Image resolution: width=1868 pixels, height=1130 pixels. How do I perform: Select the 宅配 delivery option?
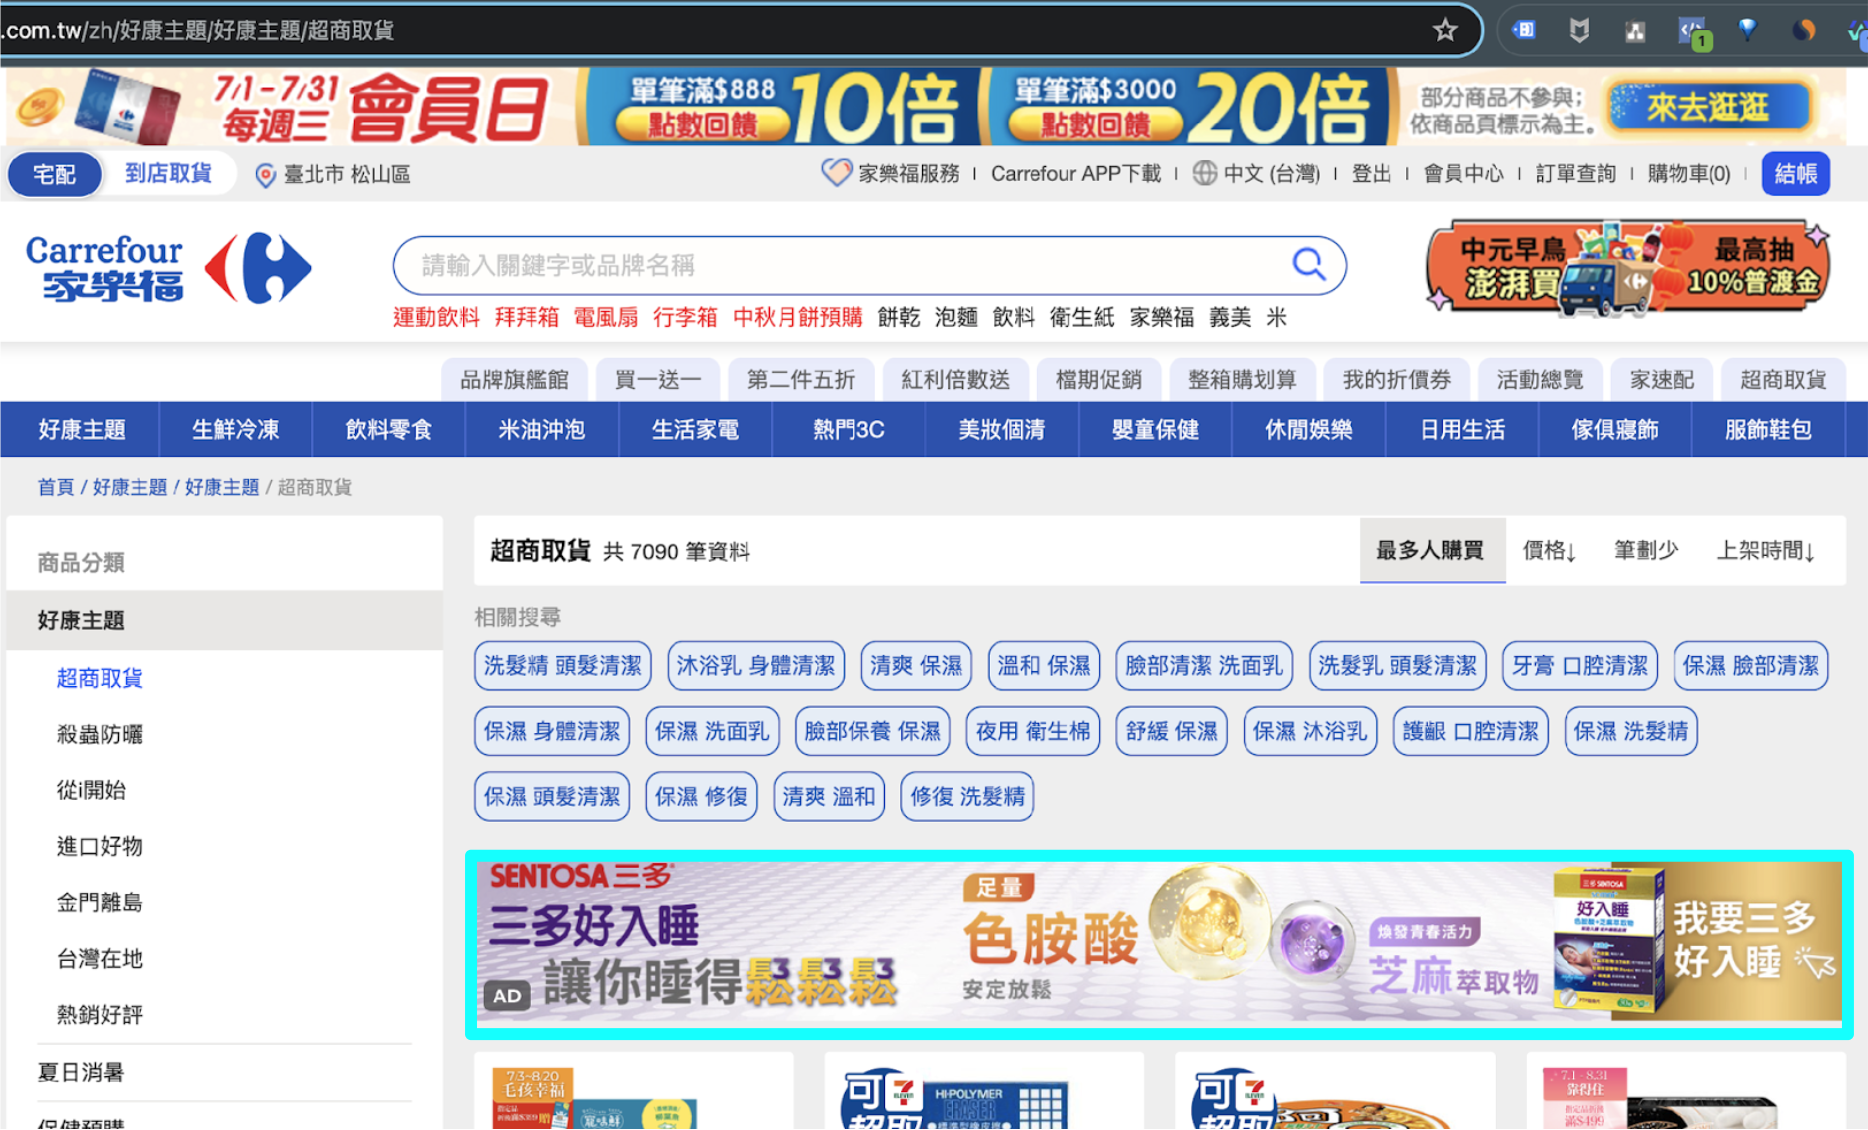tap(54, 174)
